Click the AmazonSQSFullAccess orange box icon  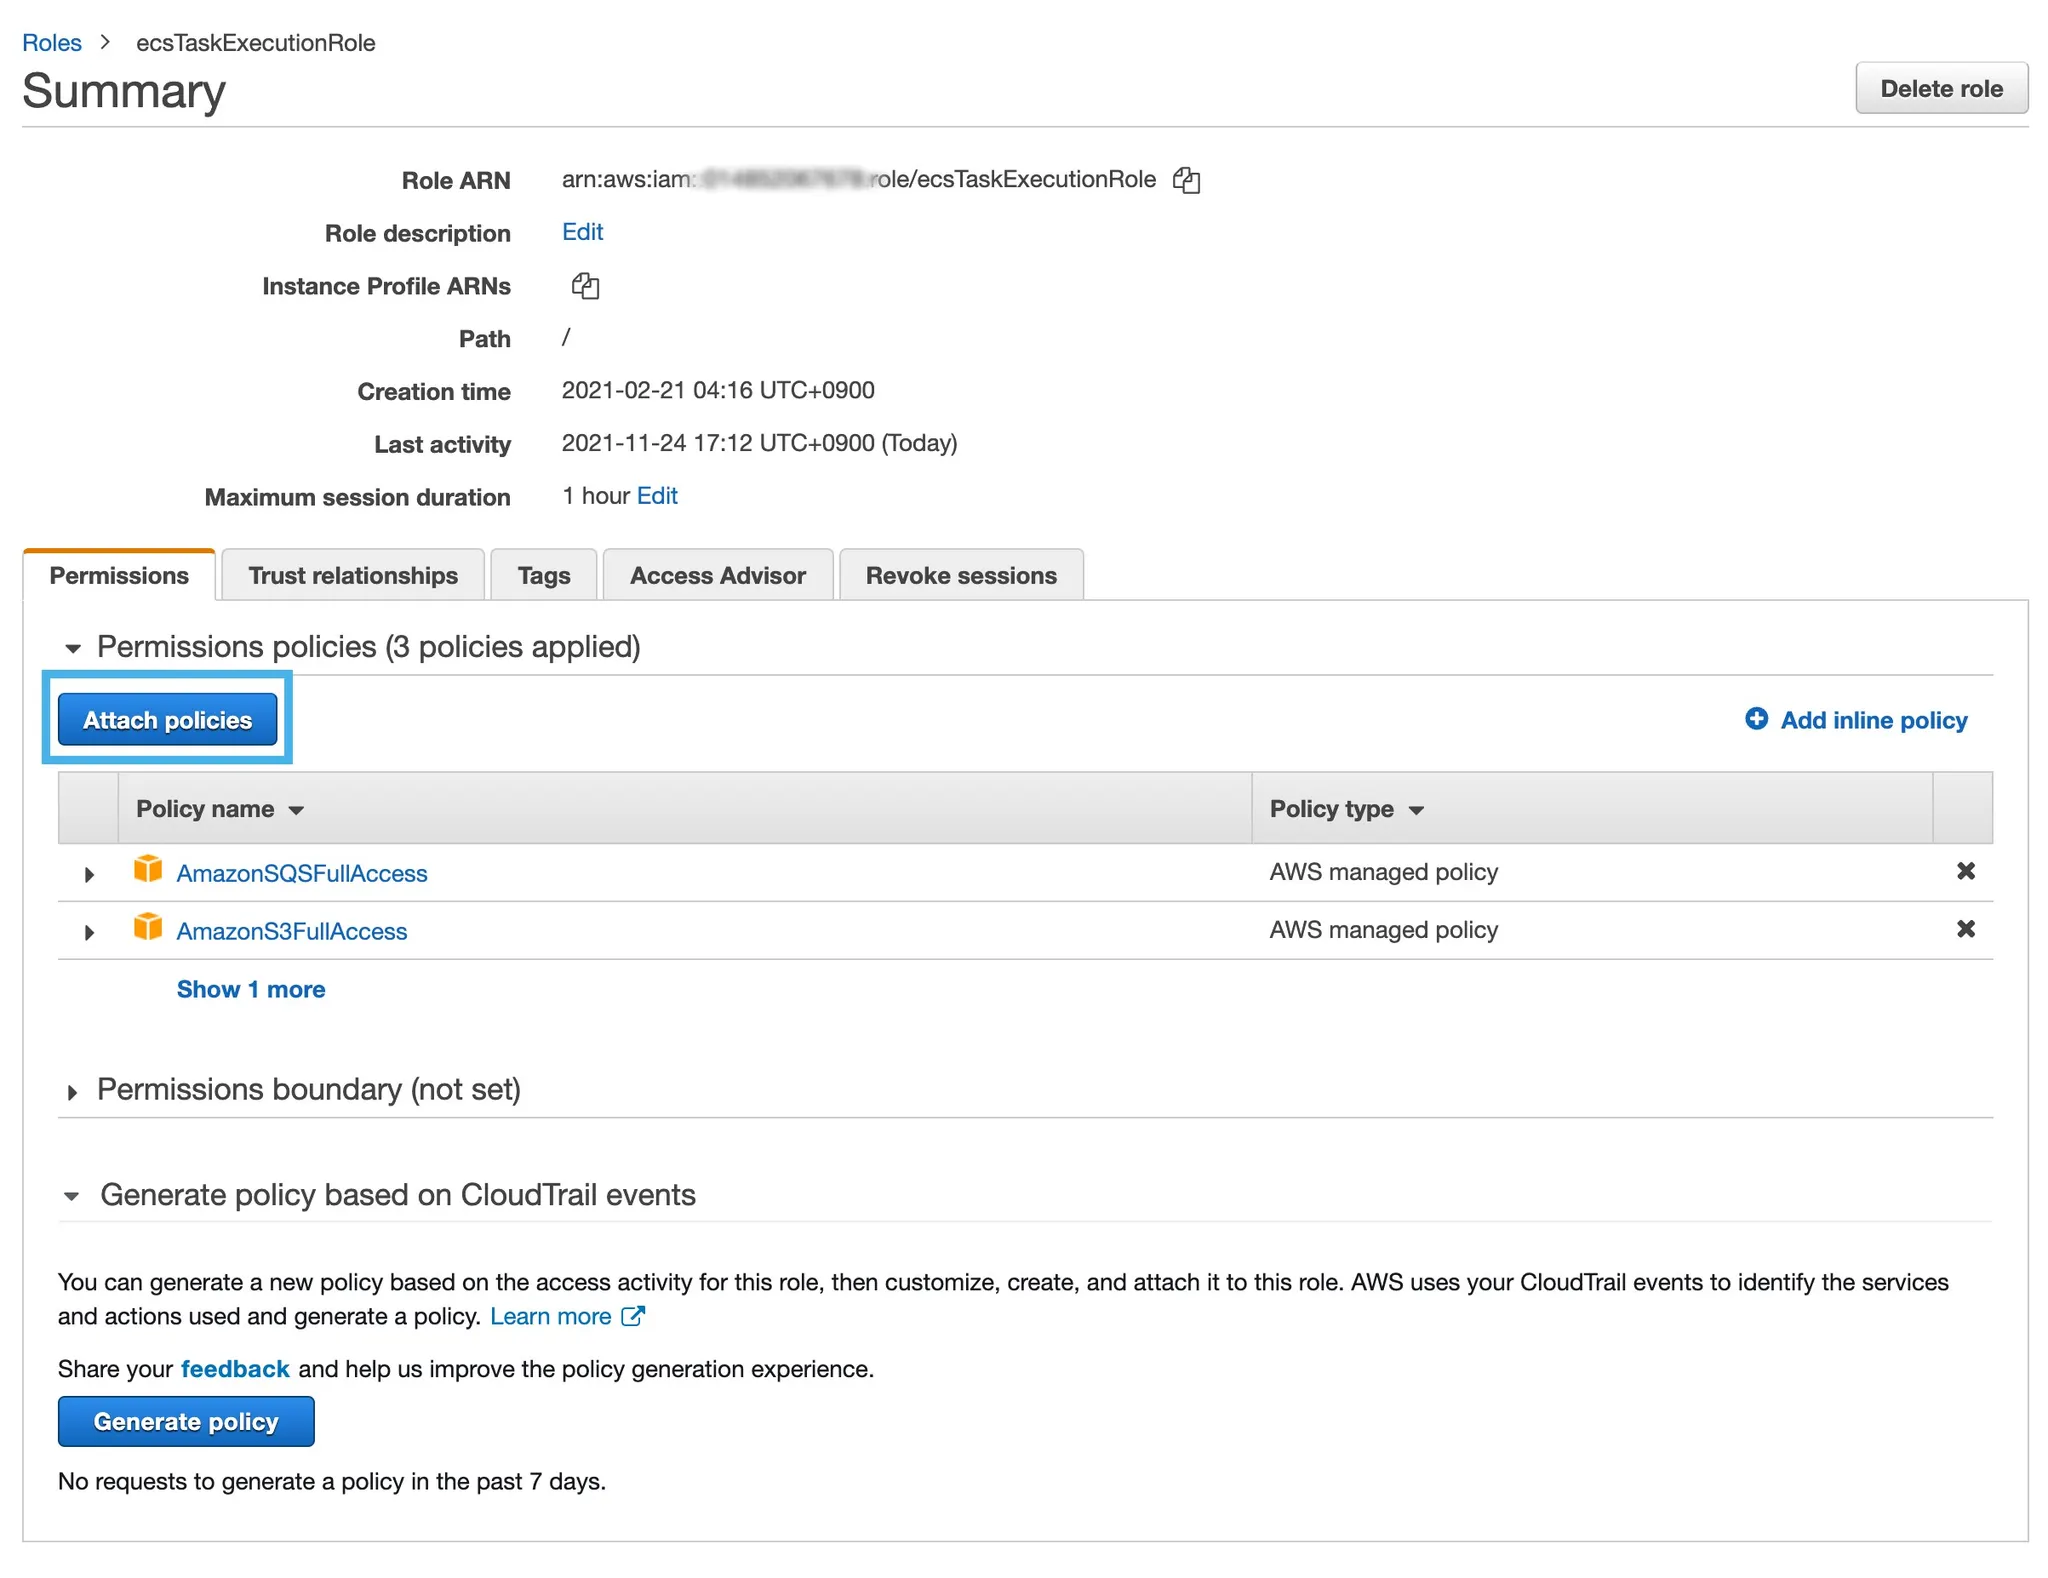[148, 870]
